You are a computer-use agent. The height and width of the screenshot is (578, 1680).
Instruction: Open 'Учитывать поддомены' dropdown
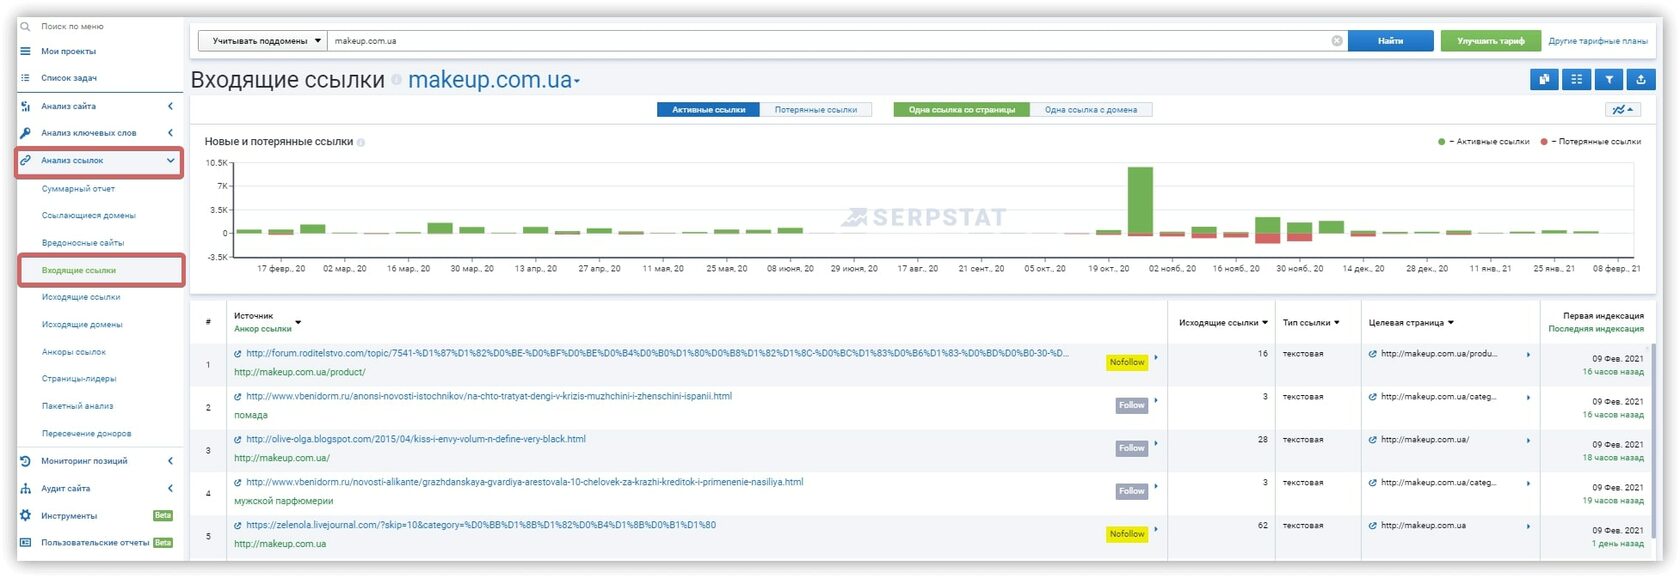tap(263, 41)
